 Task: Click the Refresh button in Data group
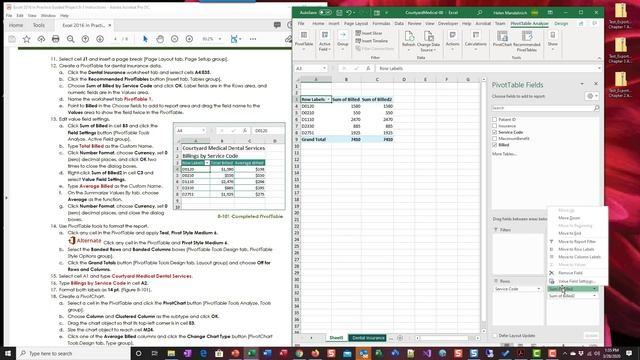[x=409, y=40]
